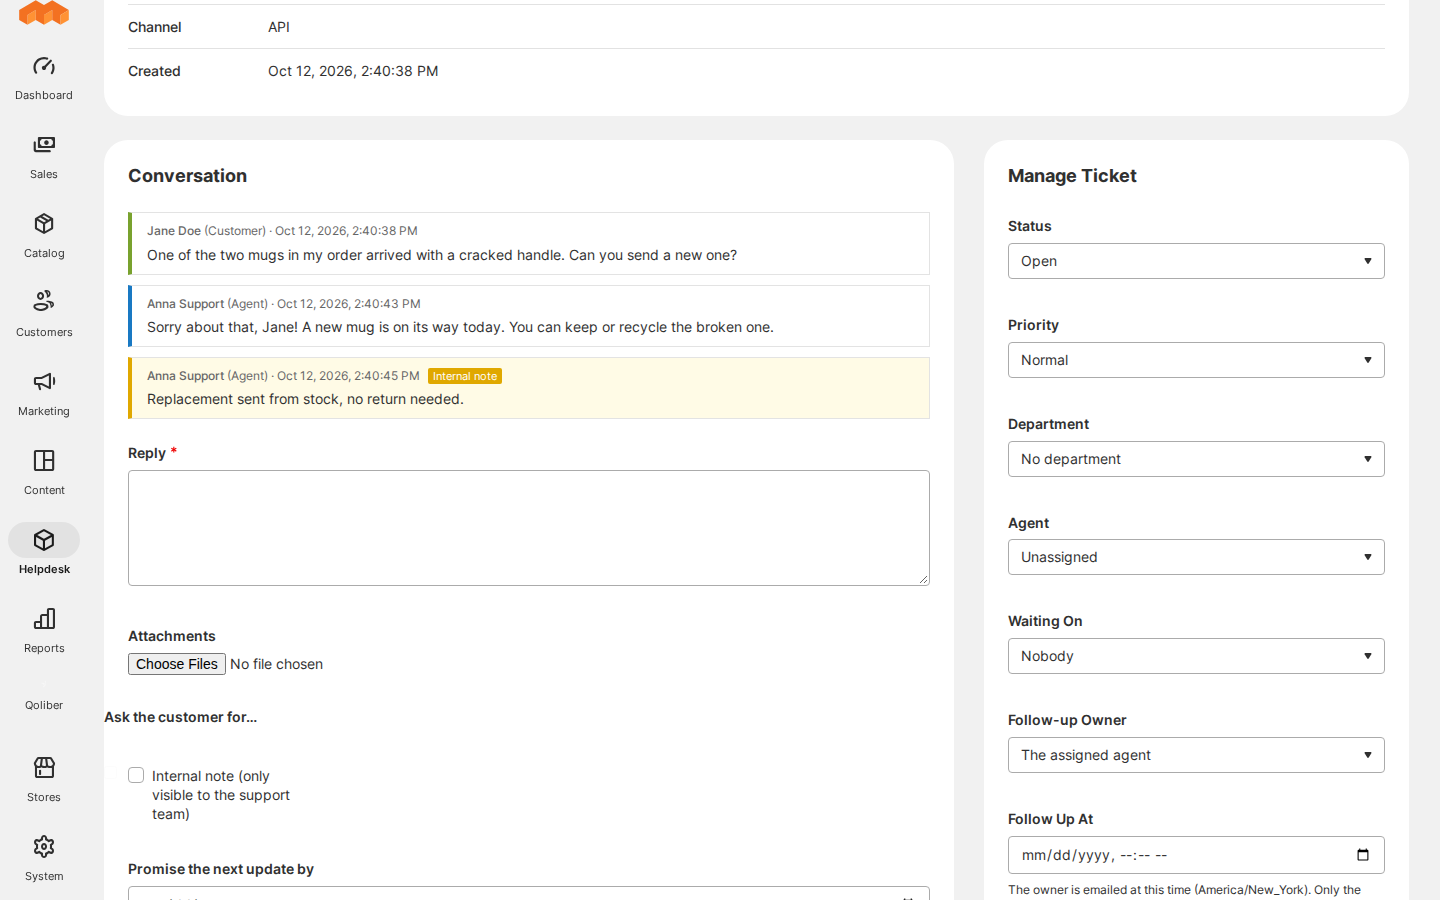Open the Qoliber sidebar menu item
Screen dimensions: 1440x900
[x=44, y=705]
